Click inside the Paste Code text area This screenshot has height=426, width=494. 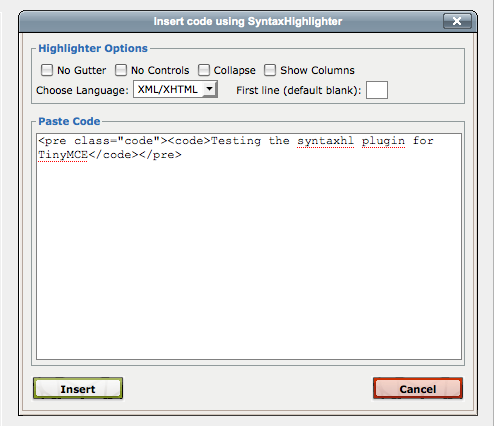click(249, 247)
